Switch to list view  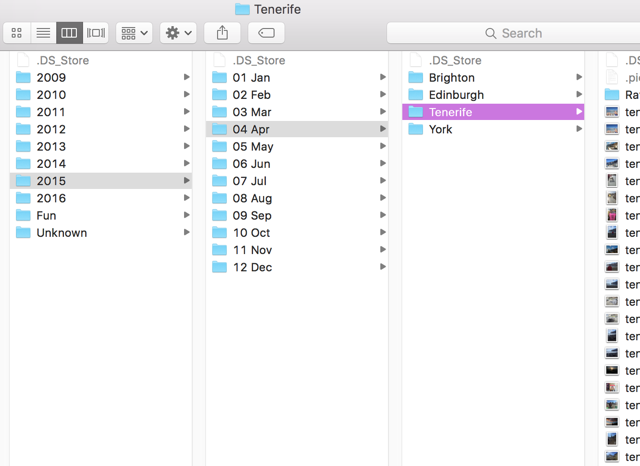[x=43, y=33]
